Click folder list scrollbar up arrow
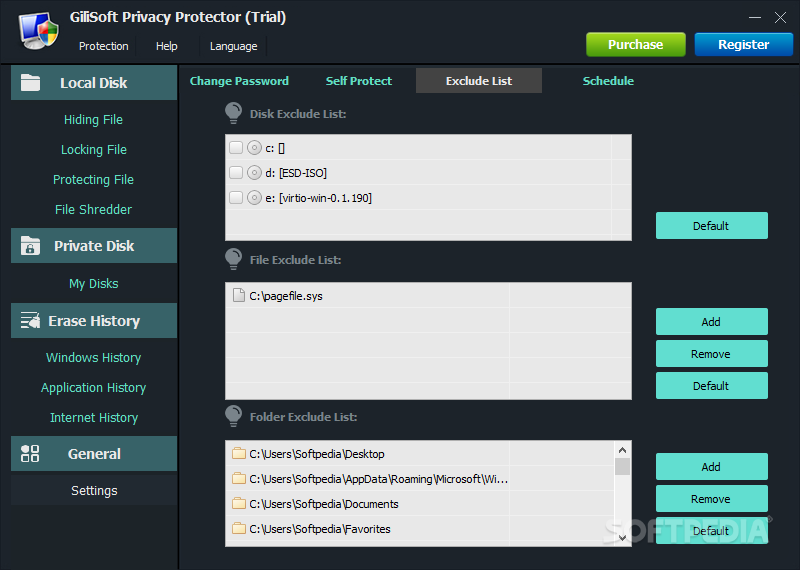Viewport: 800px width, 570px height. click(x=622, y=450)
